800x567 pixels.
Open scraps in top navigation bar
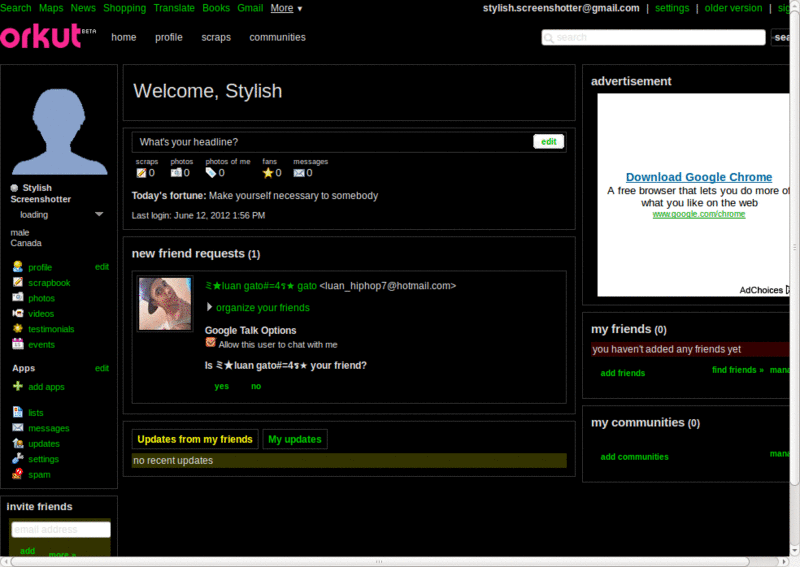pyautogui.click(x=216, y=37)
